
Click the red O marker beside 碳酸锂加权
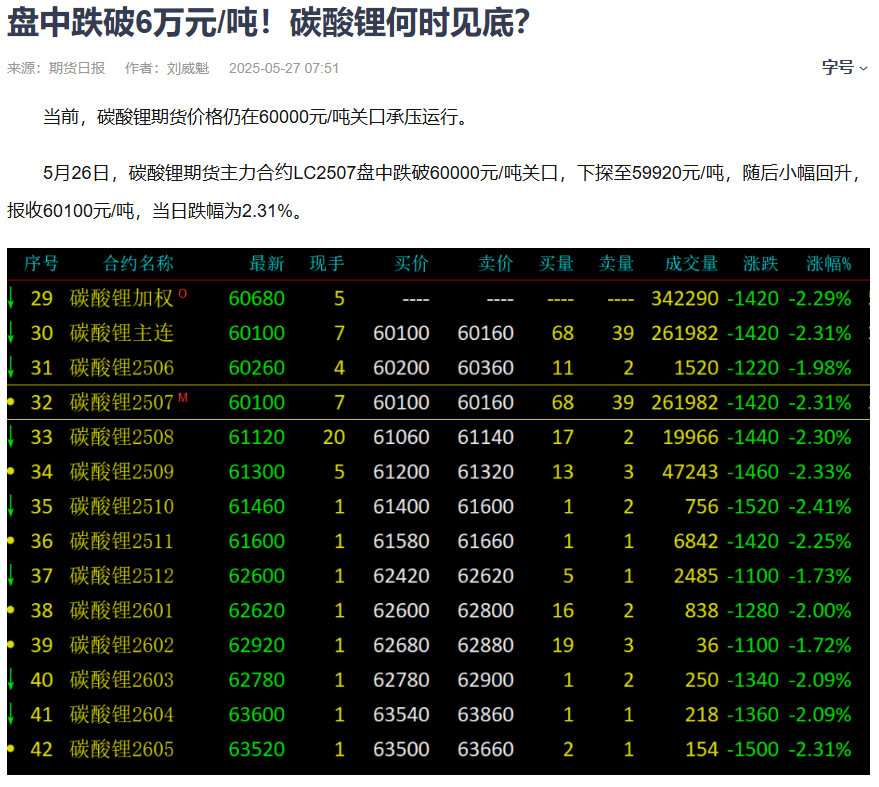[x=183, y=293]
